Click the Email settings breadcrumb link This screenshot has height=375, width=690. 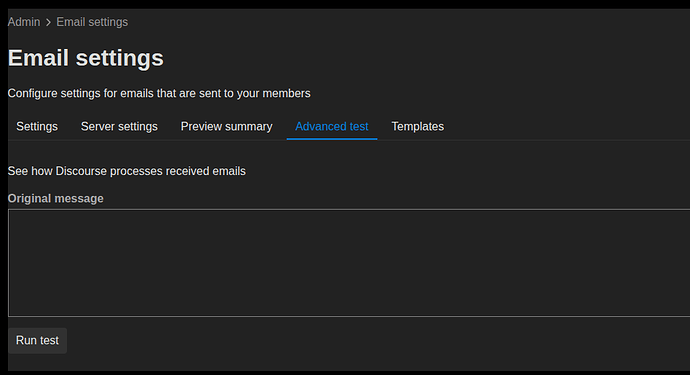pos(92,22)
